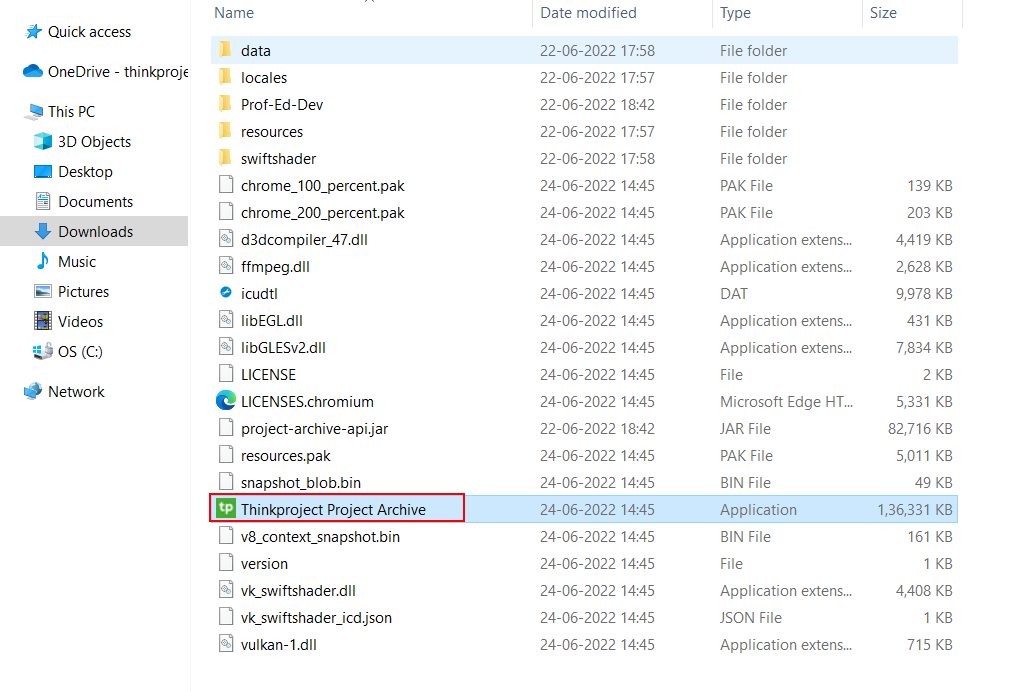The image size is (1026, 692).
Task: Sort by Date modified column header
Action: click(588, 13)
